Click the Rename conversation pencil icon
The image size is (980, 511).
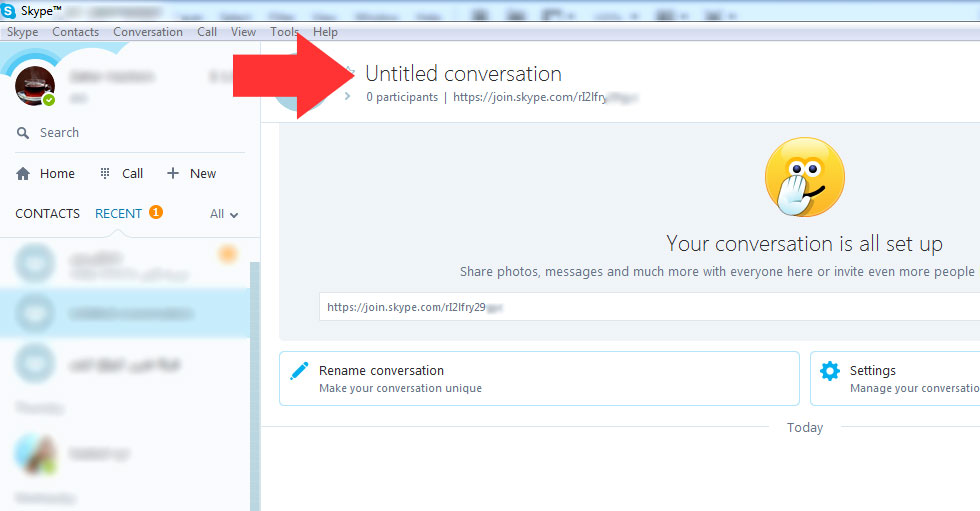point(299,370)
